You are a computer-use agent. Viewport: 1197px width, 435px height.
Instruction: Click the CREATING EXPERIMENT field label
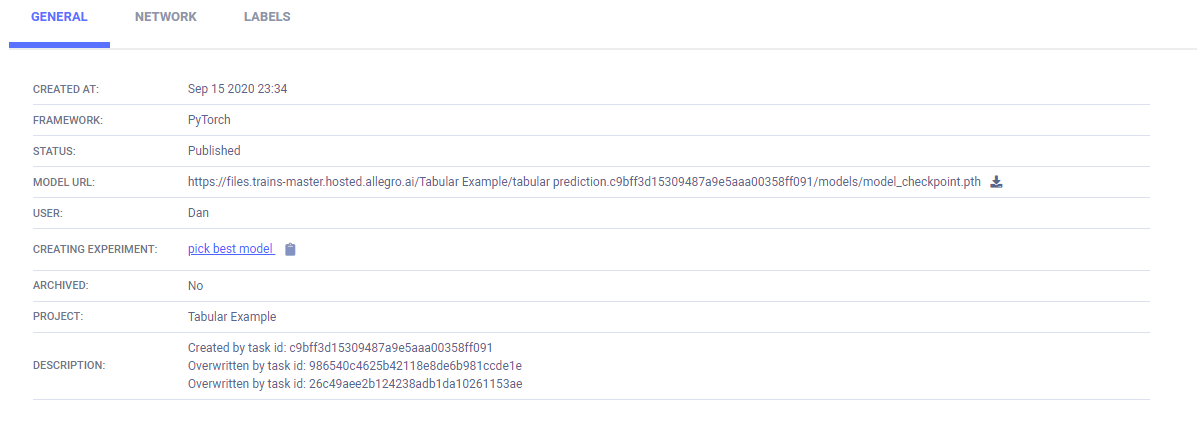pos(95,249)
